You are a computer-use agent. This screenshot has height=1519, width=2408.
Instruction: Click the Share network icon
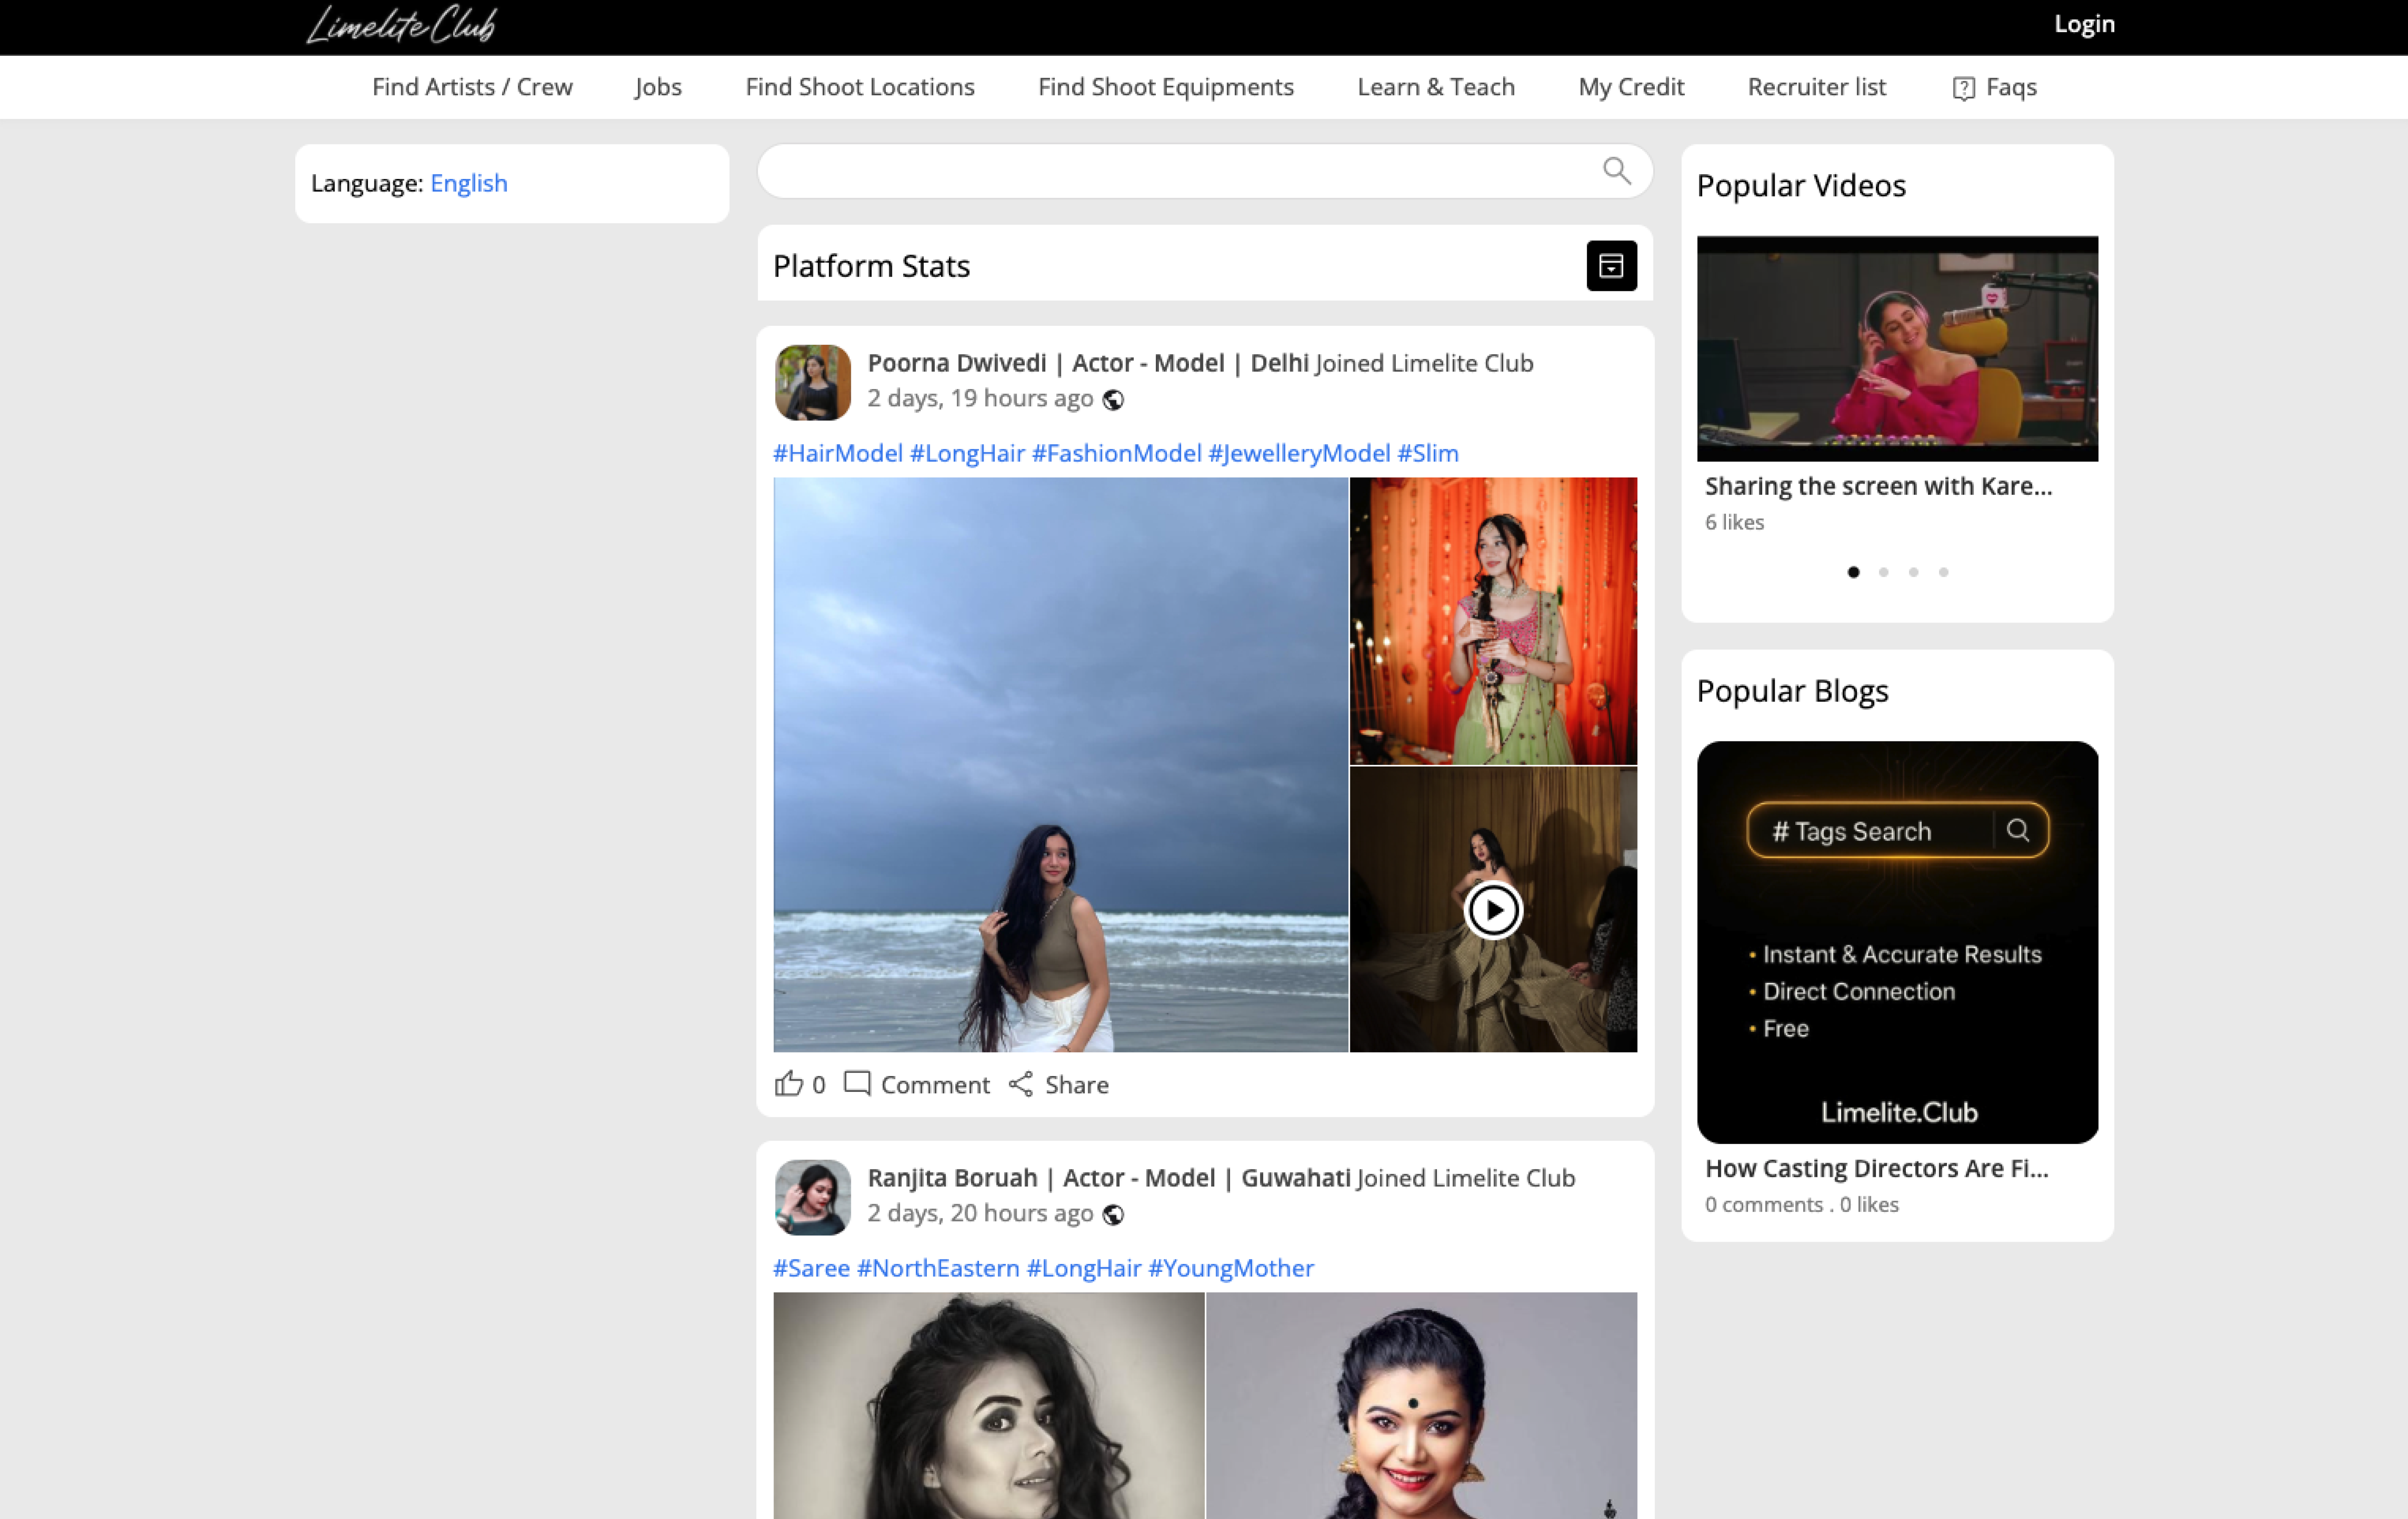(x=1021, y=1084)
